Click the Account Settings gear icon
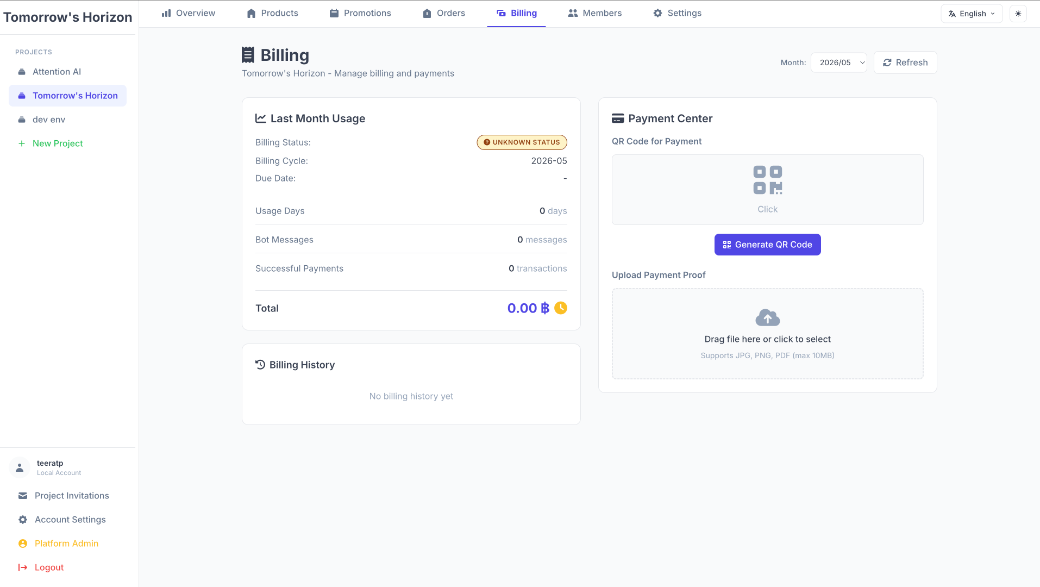 [x=23, y=519]
